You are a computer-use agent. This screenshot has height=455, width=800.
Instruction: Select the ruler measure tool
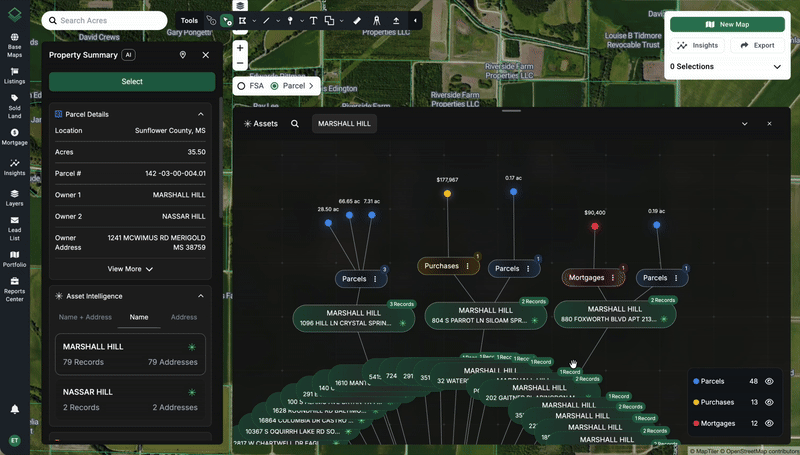click(x=357, y=20)
